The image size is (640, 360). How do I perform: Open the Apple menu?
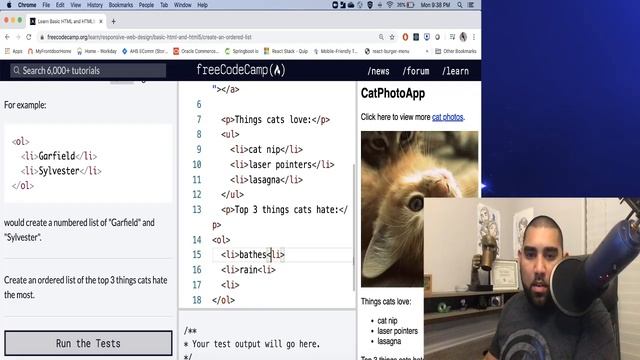[x=9, y=5]
